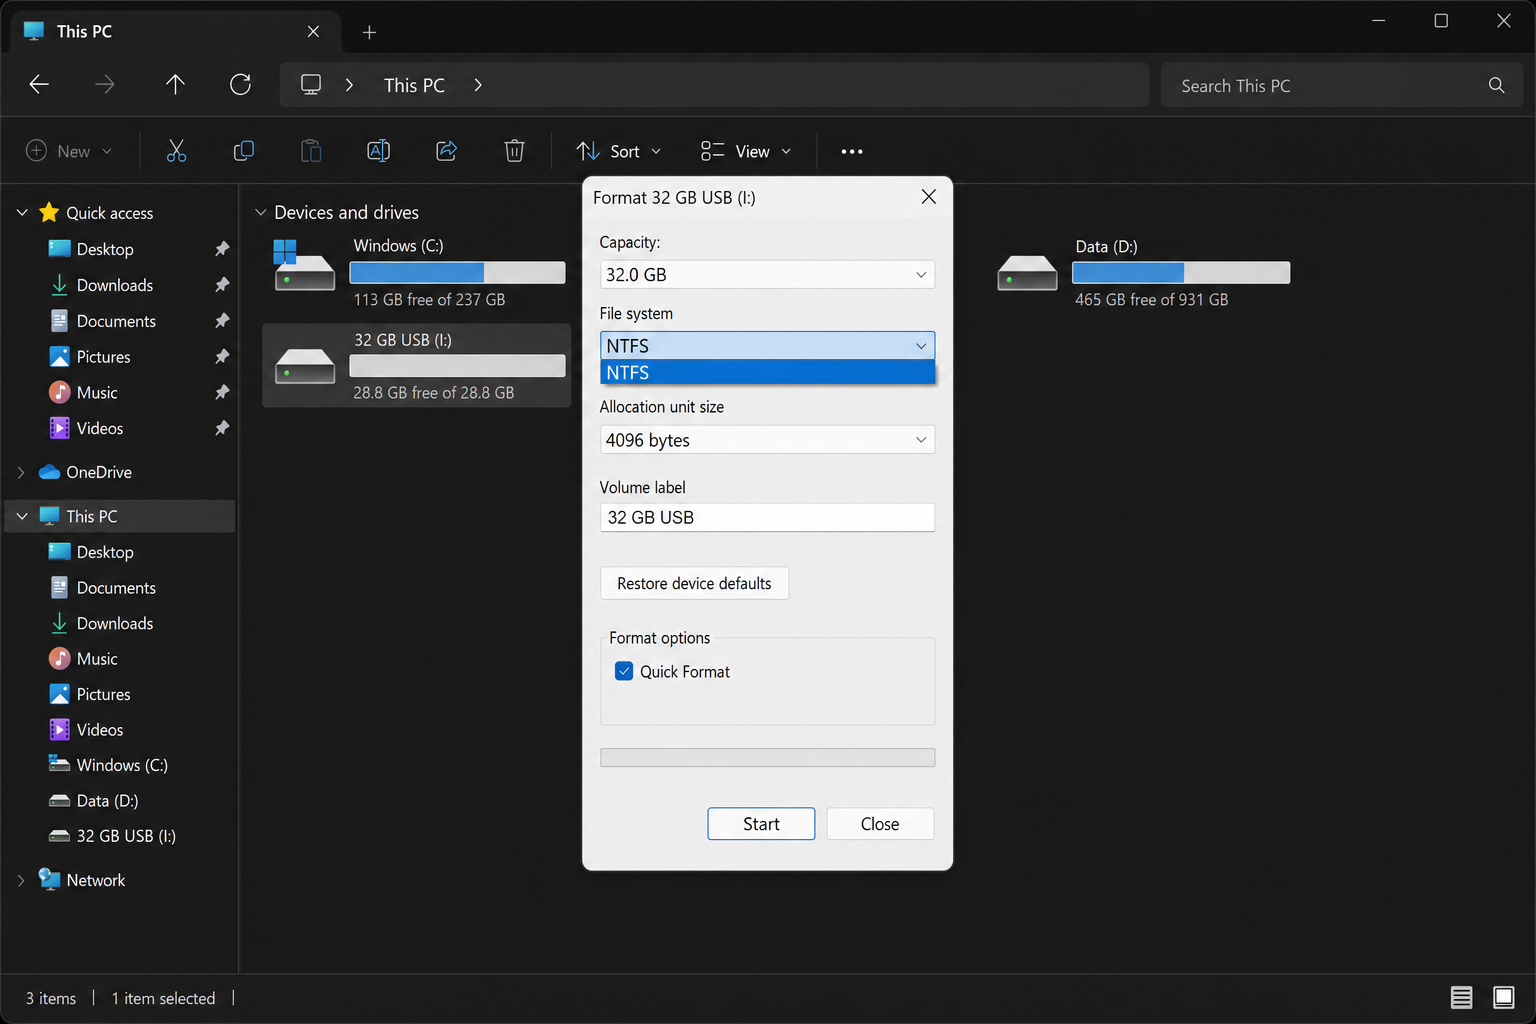This screenshot has width=1536, height=1024.
Task: Unpin Desktop pin icon in Quick access
Action: 221,249
